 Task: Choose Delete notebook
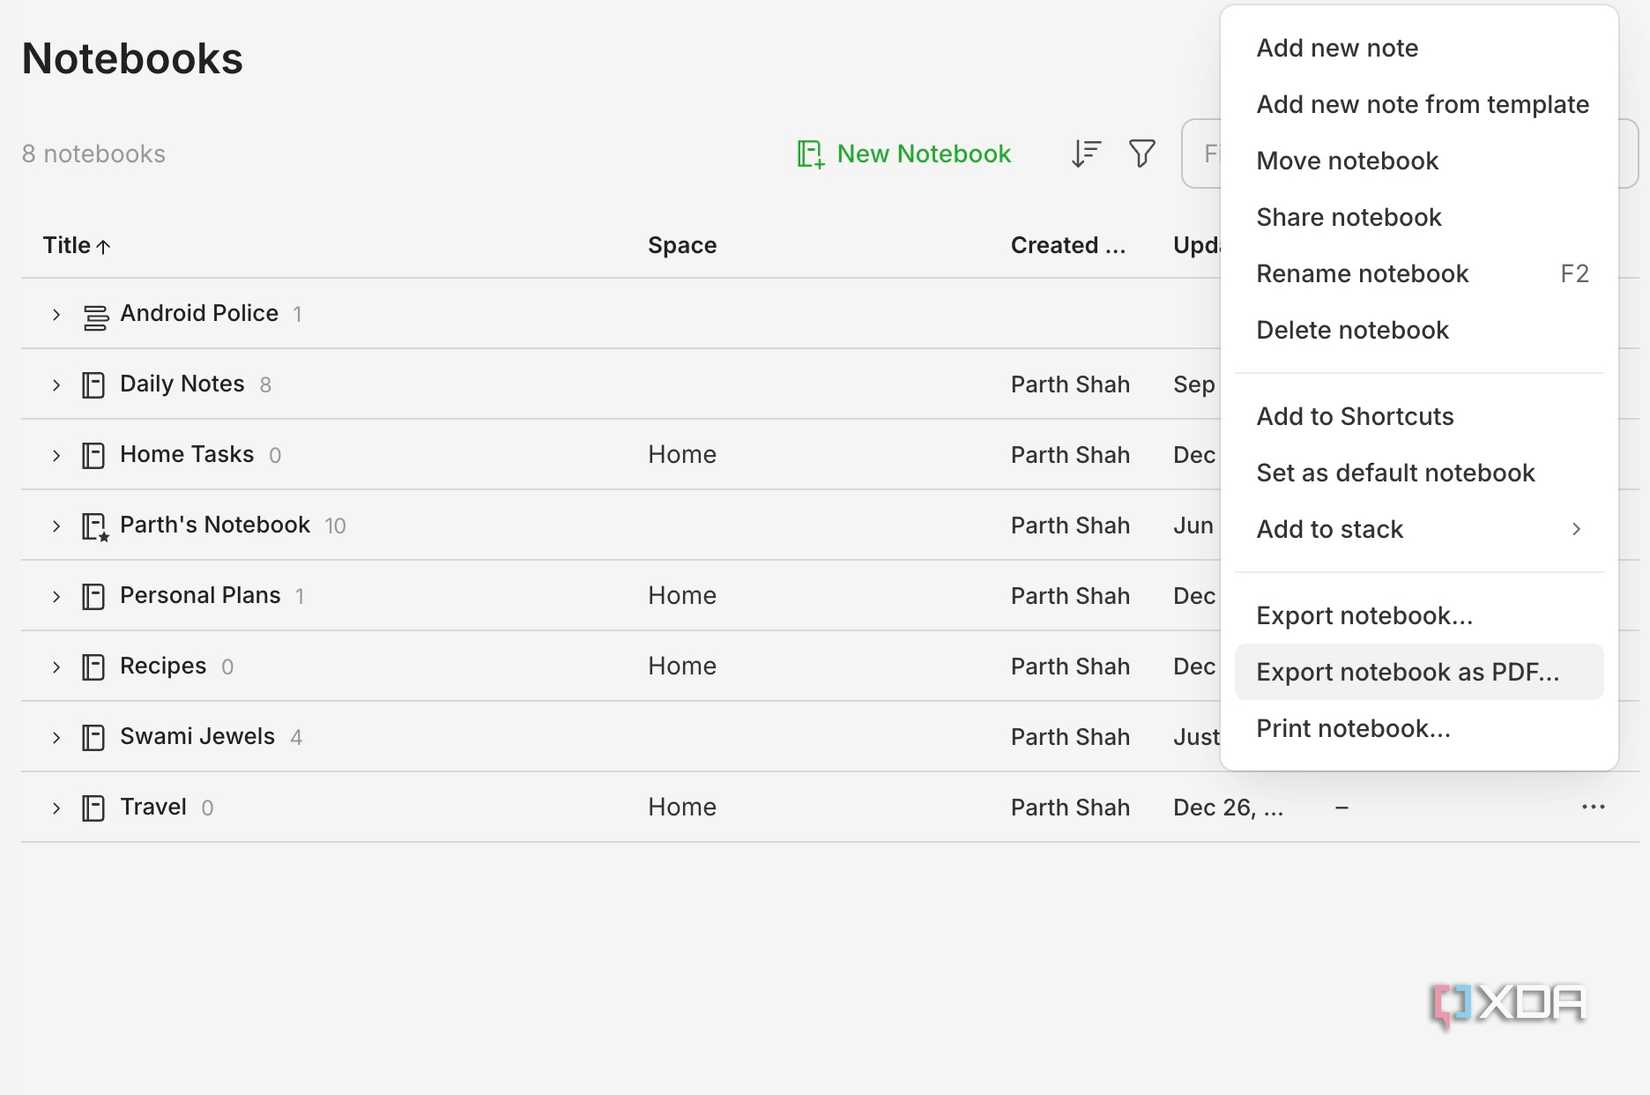coord(1352,330)
